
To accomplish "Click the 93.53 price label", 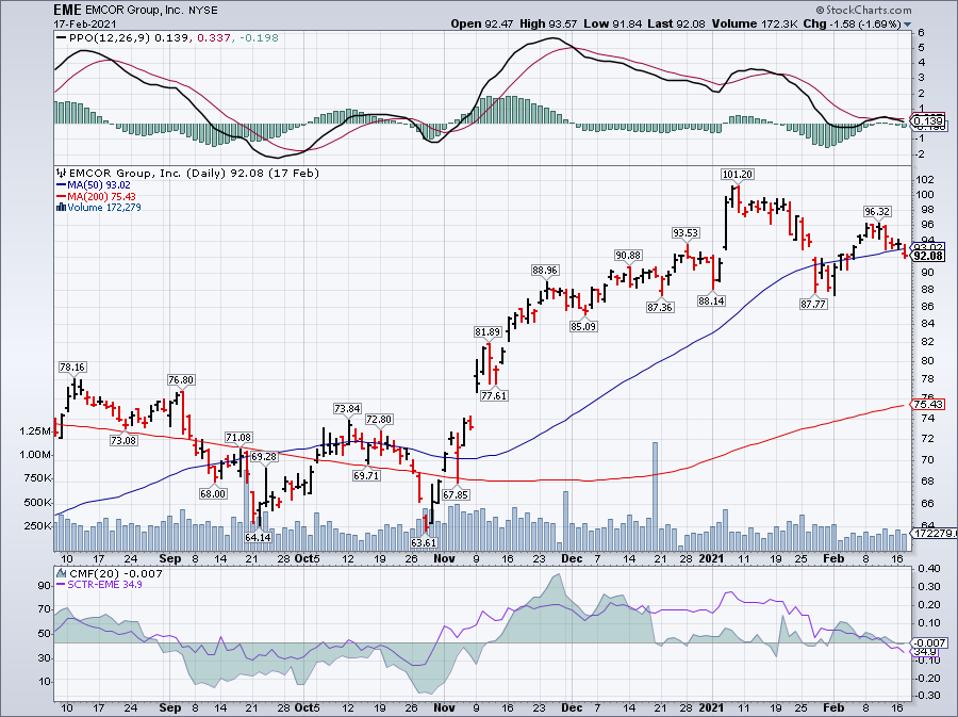I will click(686, 233).
